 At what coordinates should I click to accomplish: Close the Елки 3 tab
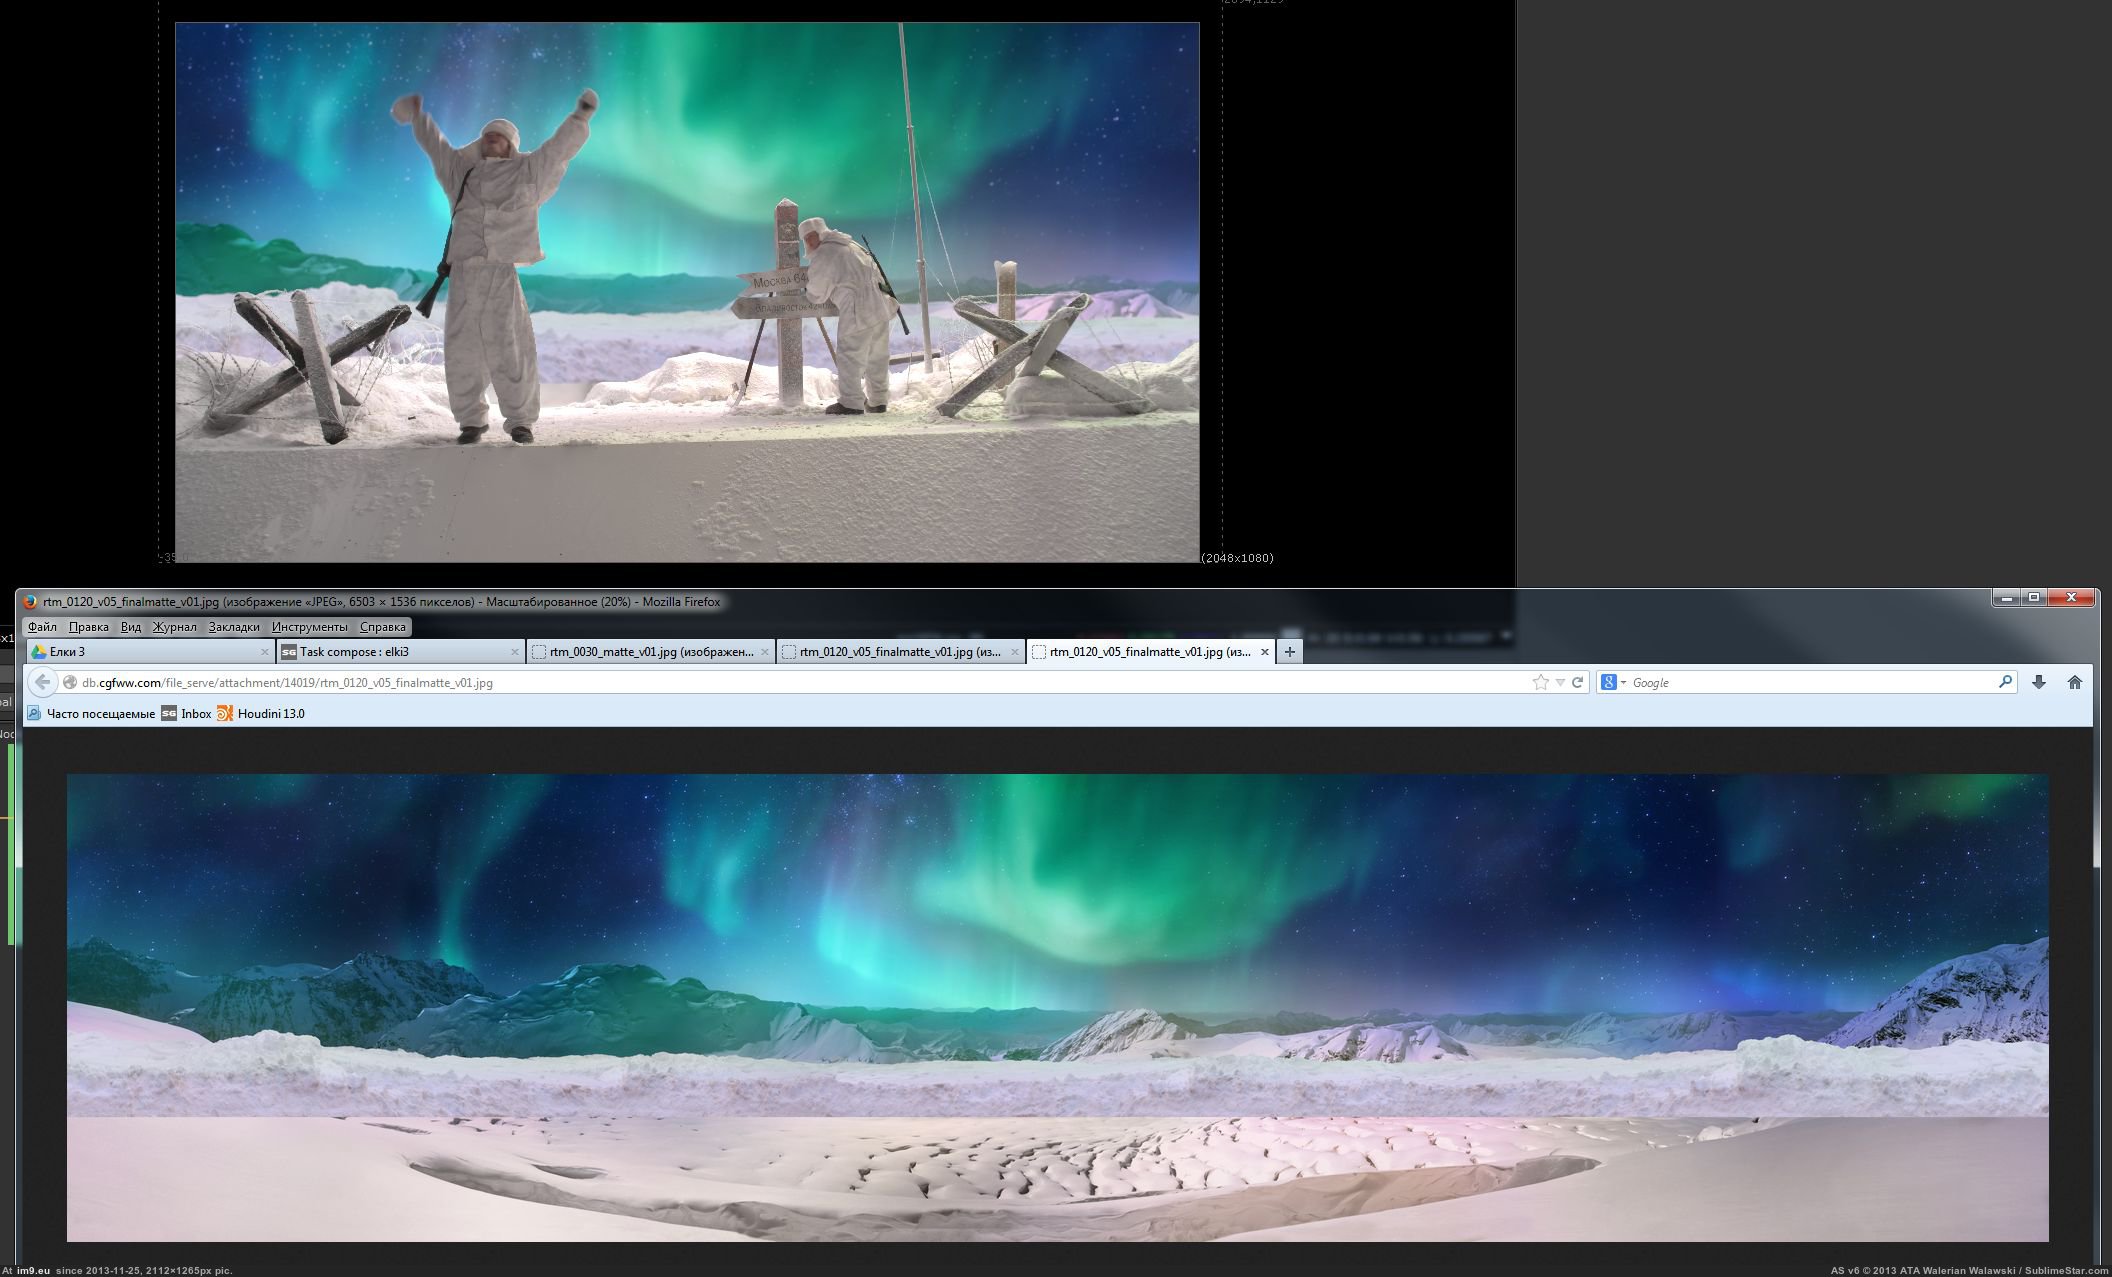click(x=264, y=652)
